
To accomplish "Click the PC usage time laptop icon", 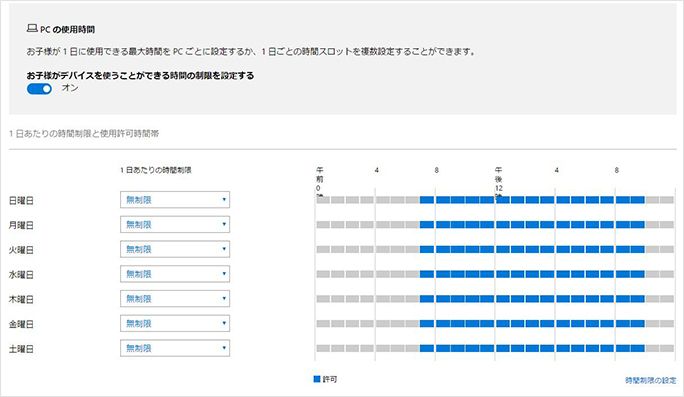I will click(32, 29).
